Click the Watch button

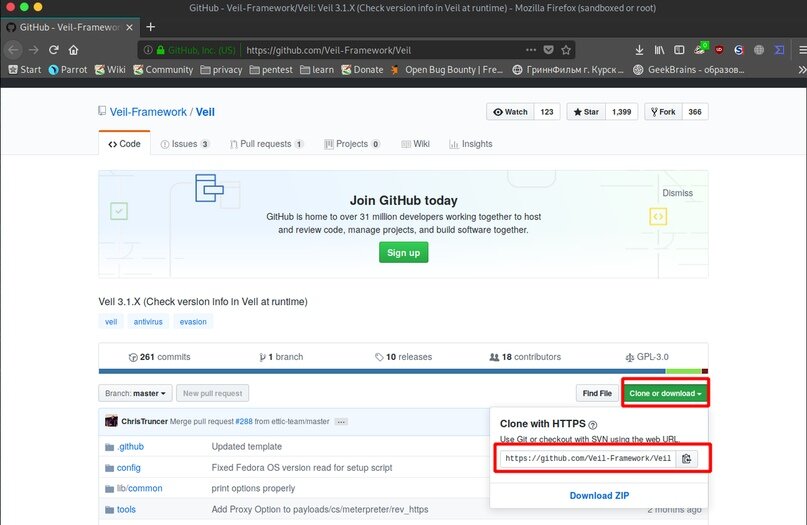click(511, 112)
